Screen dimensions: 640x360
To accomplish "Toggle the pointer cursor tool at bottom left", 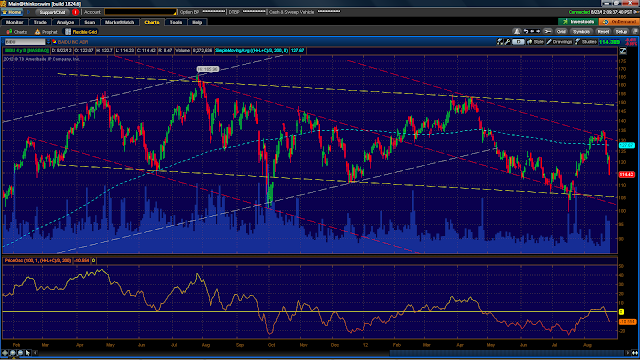I will 28,353.
